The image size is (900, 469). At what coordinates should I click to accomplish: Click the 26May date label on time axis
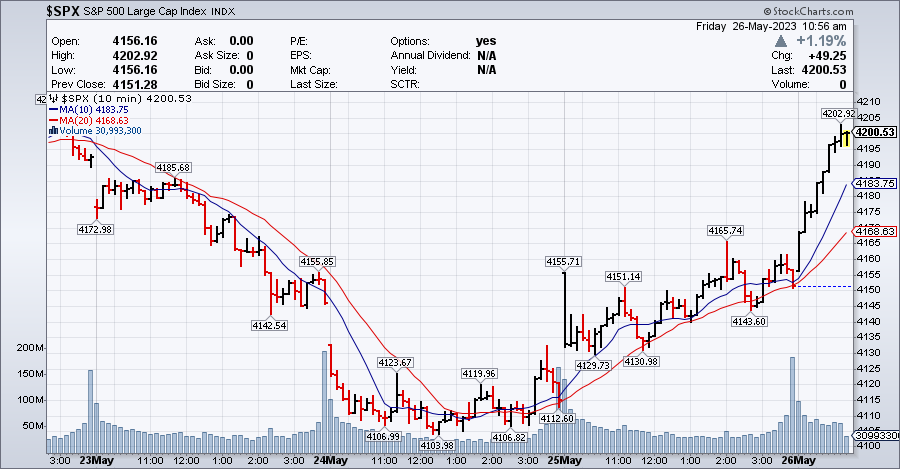(x=798, y=461)
